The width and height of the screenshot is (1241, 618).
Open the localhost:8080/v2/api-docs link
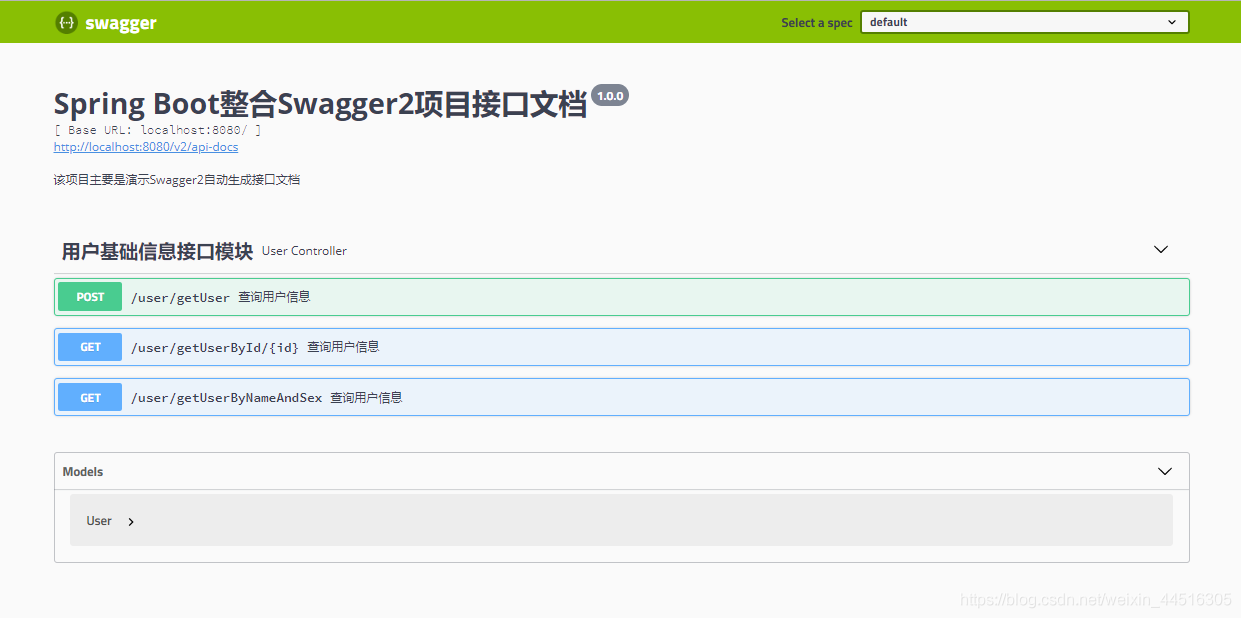pyautogui.click(x=146, y=147)
